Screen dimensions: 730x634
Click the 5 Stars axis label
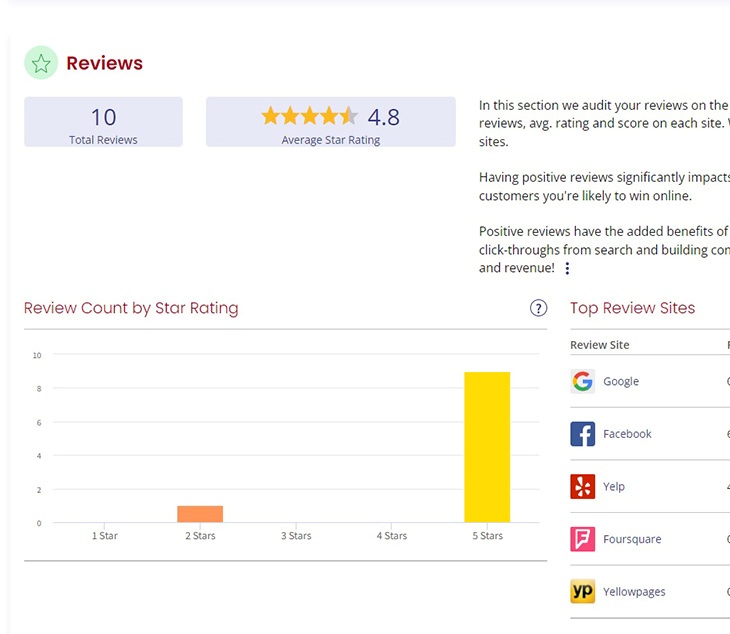tap(487, 536)
